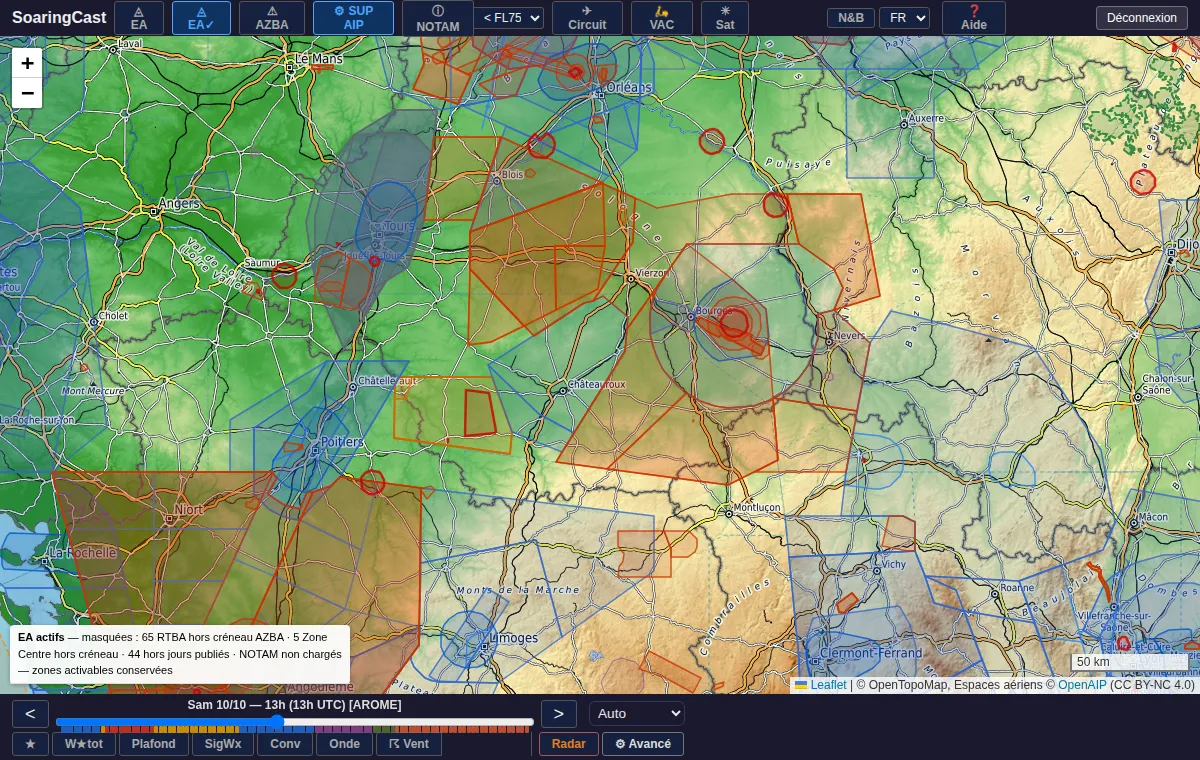Show VAC charts layer
This screenshot has width=1200, height=760.
click(x=662, y=18)
